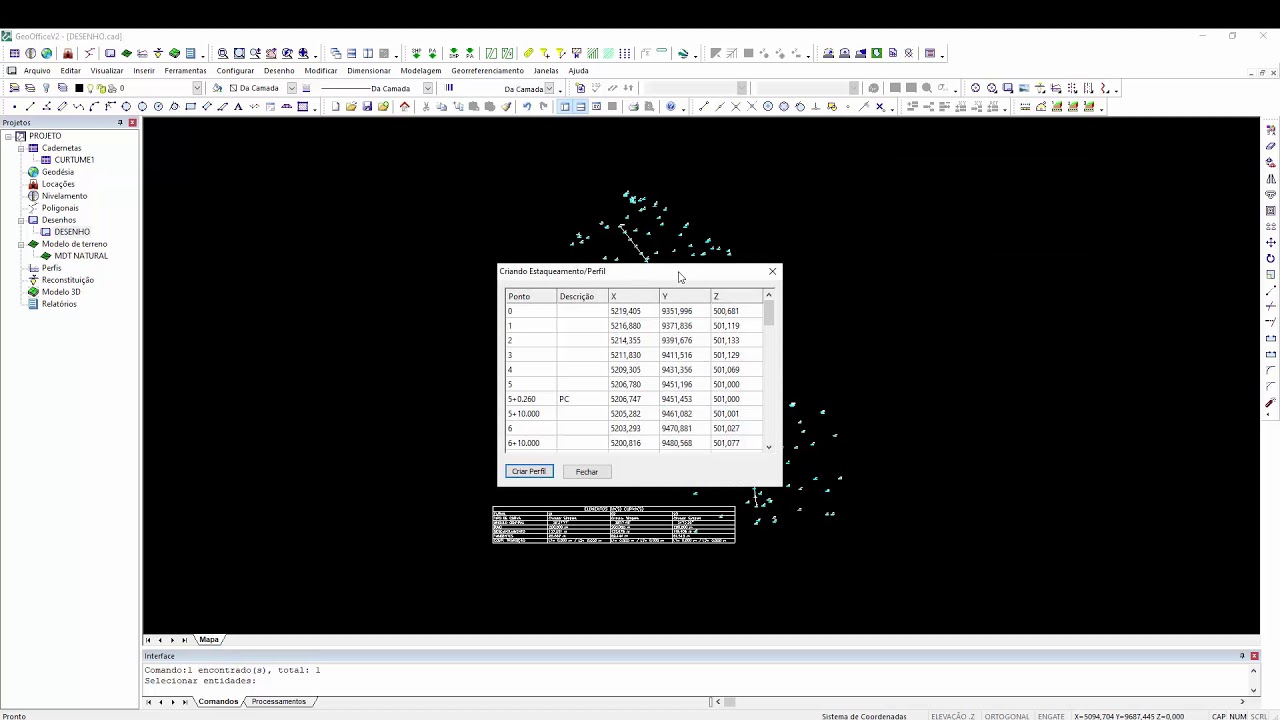Select Nivelamento in project tree
The height and width of the screenshot is (720, 1280).
(64, 196)
